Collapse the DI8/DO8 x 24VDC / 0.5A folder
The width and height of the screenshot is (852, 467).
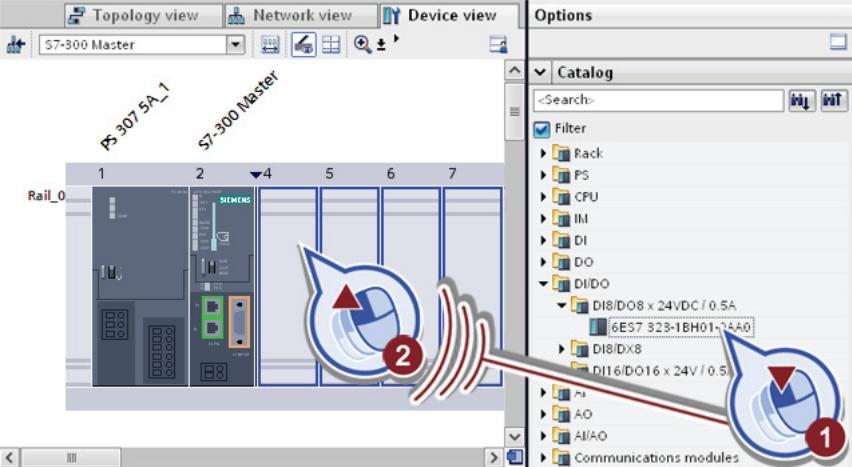(562, 305)
